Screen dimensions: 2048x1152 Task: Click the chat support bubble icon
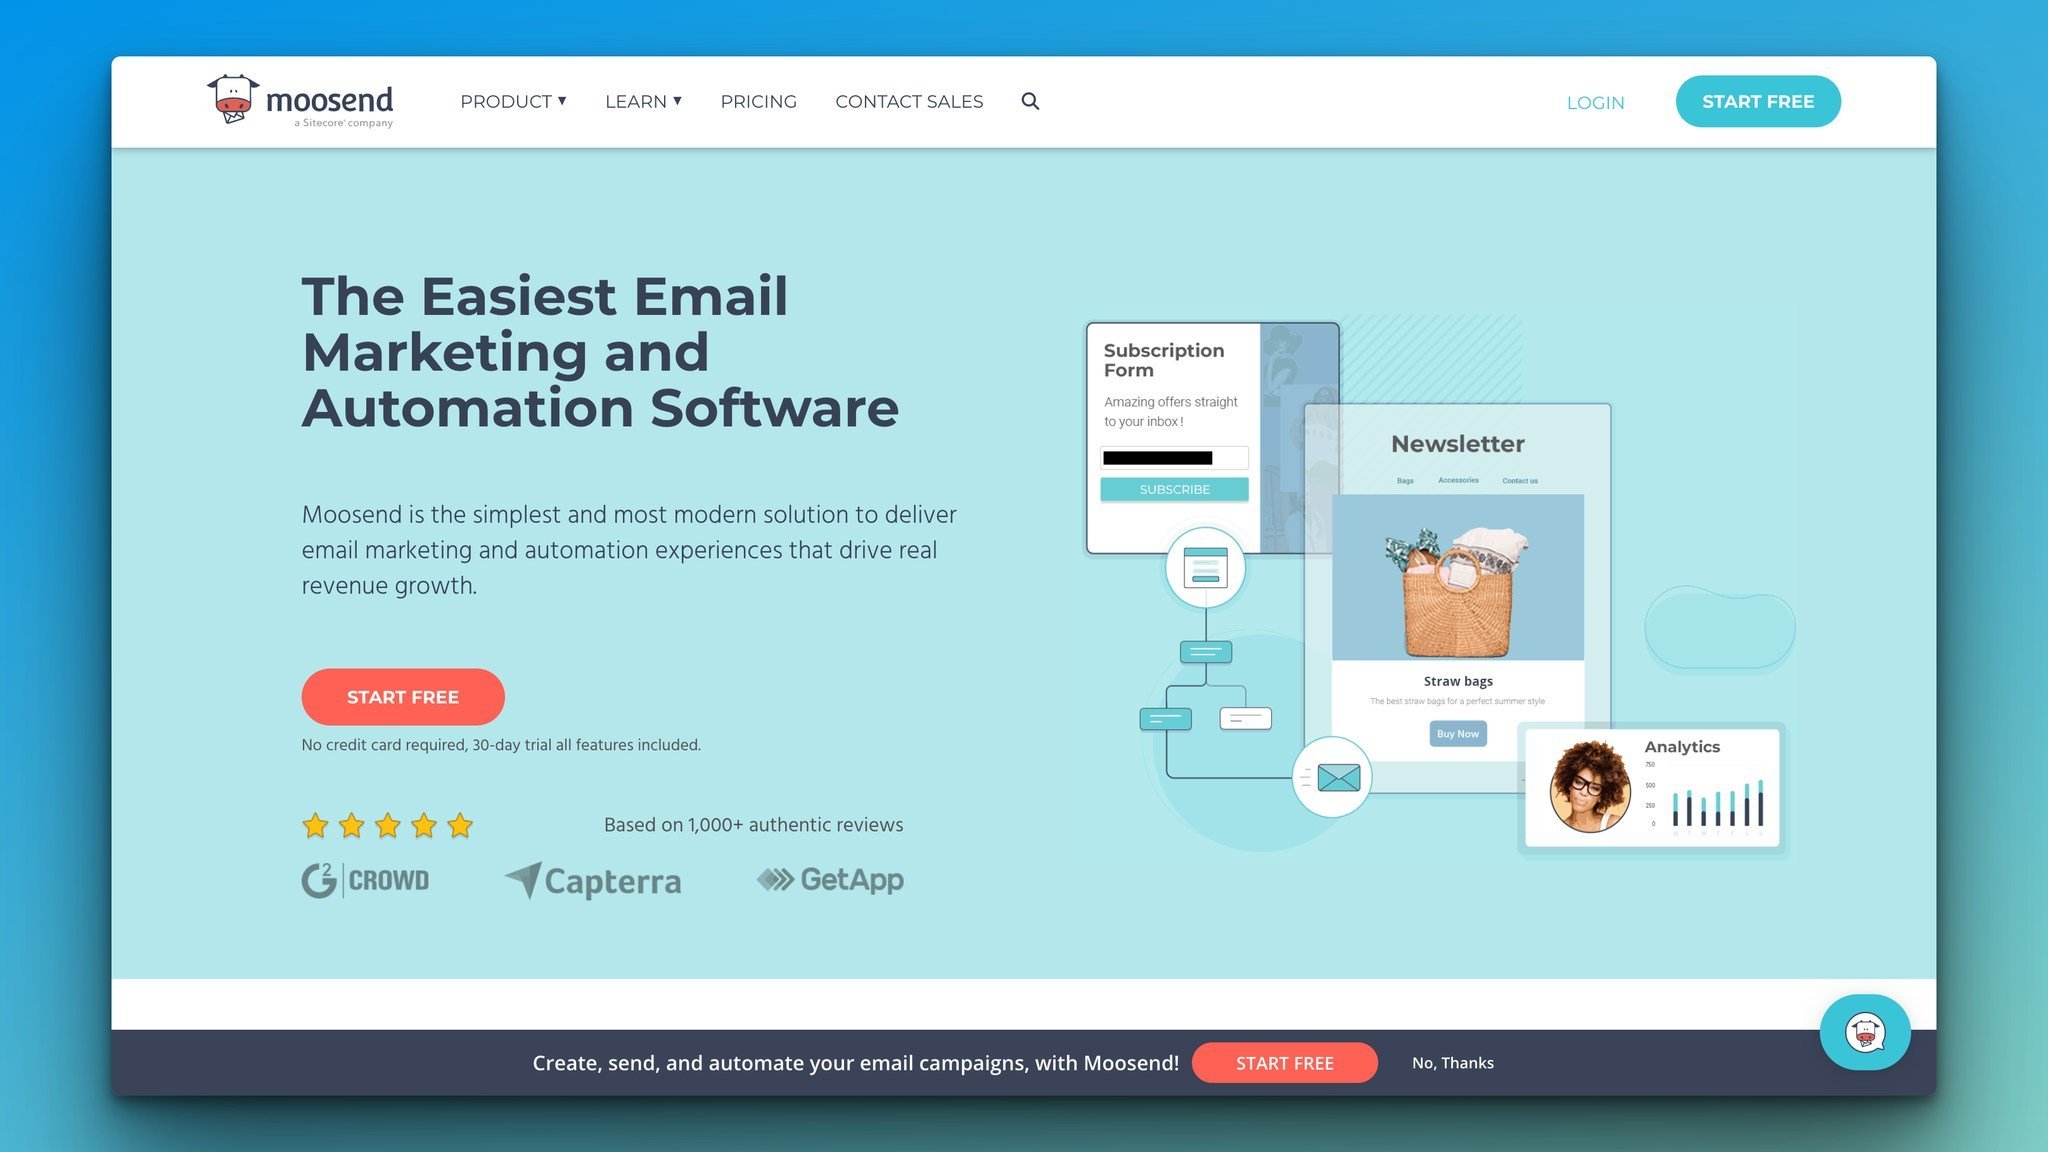1865,1030
